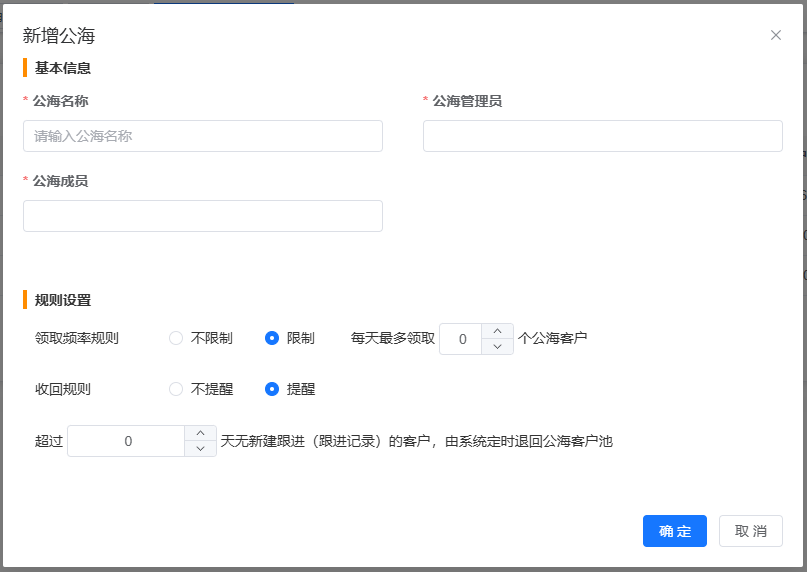
Task: Click the 每天最多领取 number input box
Action: 462,339
